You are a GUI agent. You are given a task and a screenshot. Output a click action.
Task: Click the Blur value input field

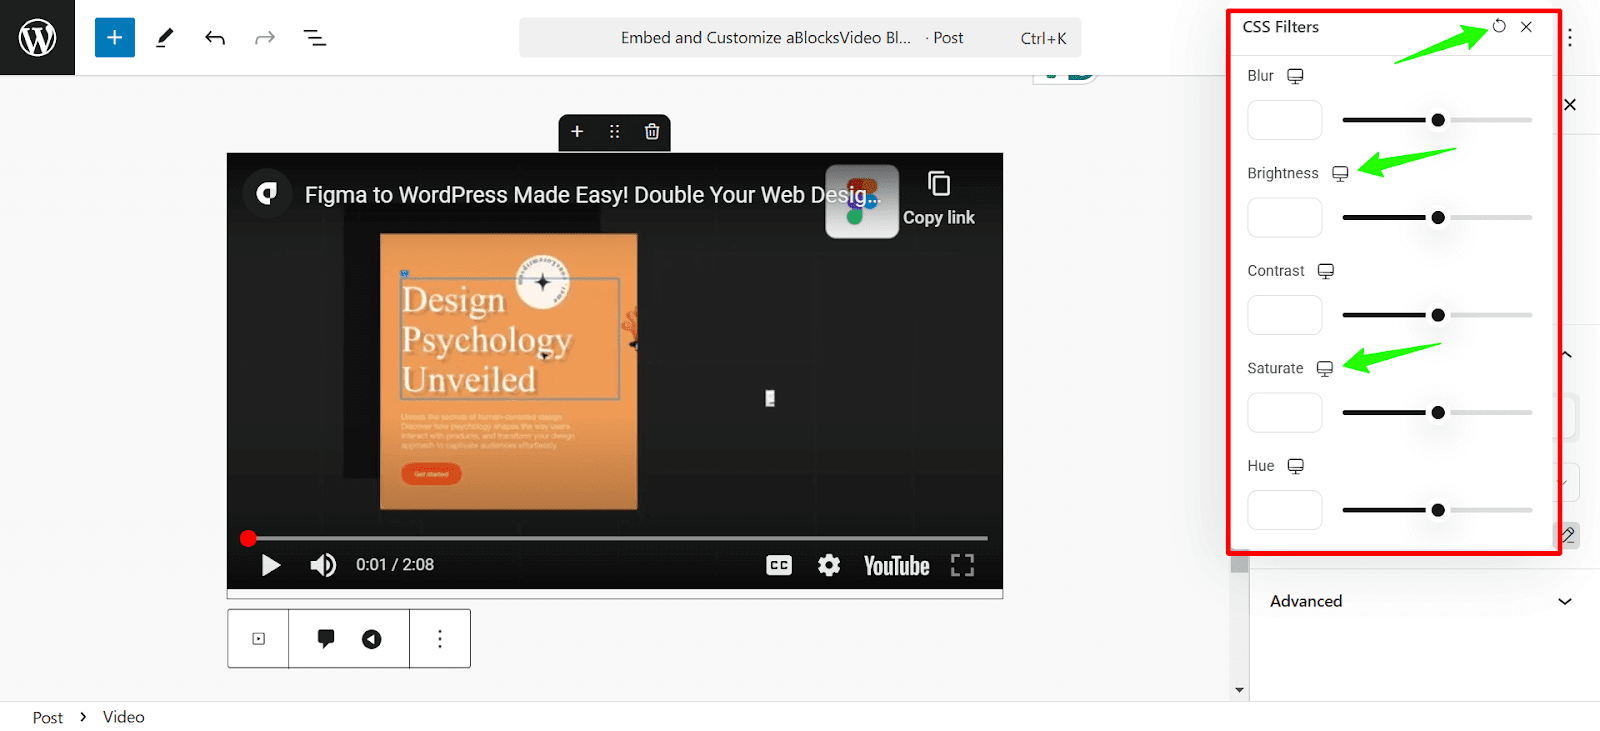point(1285,120)
